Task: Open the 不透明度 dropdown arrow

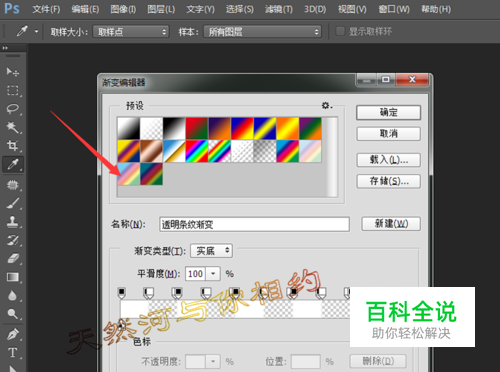Action: point(213,361)
